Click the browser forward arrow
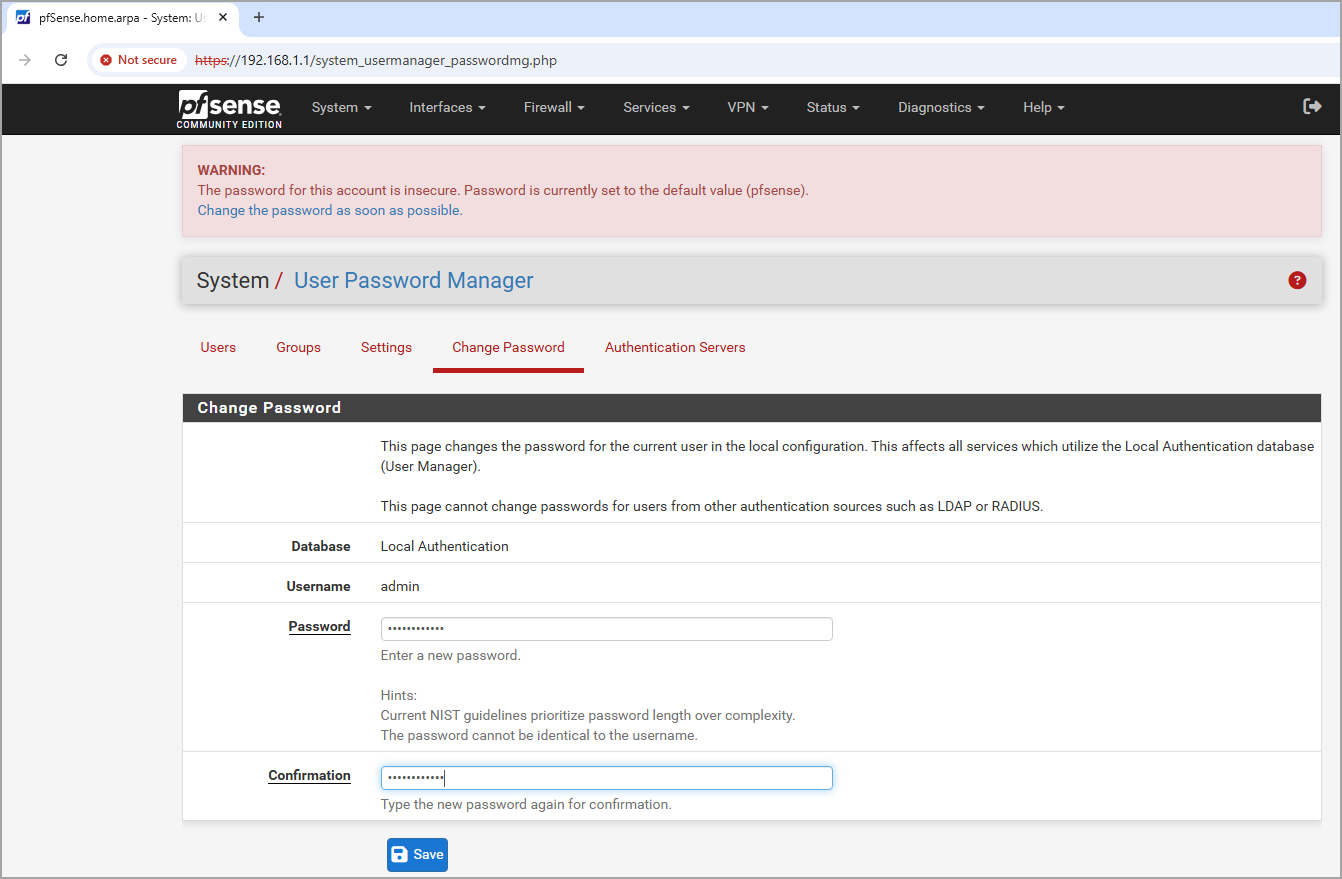1342x879 pixels. point(25,60)
